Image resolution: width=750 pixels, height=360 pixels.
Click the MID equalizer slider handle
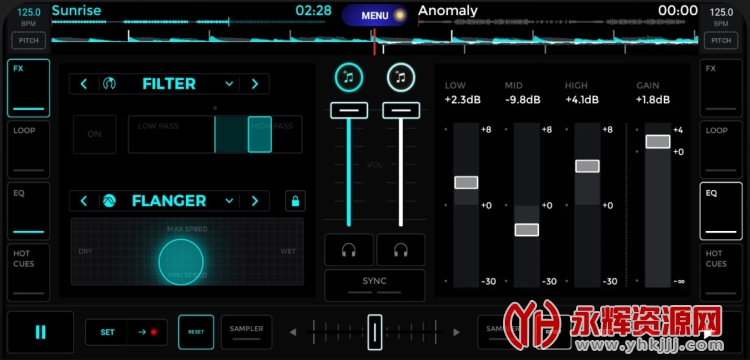tap(527, 230)
